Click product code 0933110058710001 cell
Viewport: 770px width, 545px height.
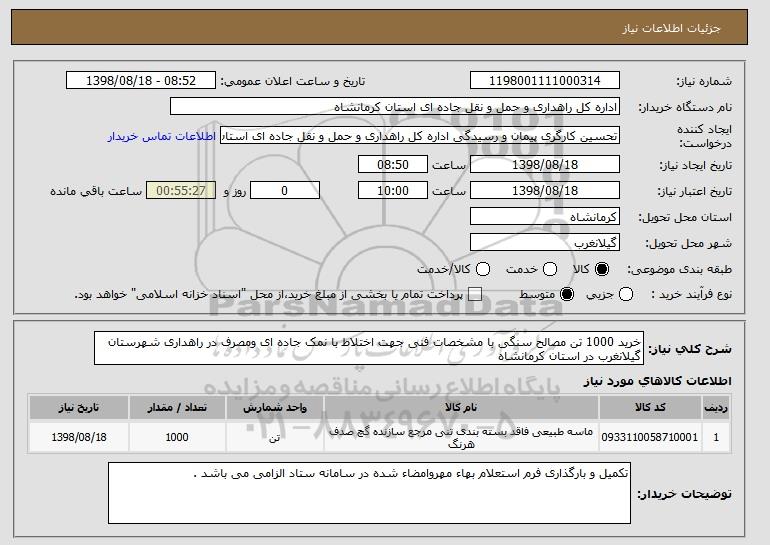point(650,437)
